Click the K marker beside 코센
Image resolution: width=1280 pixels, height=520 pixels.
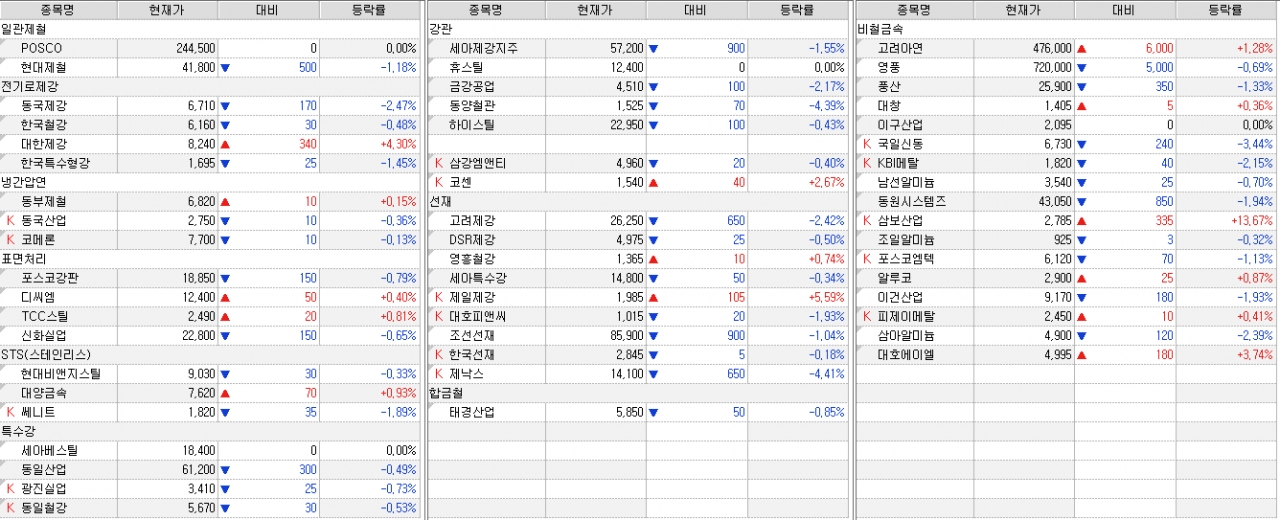pos(439,183)
